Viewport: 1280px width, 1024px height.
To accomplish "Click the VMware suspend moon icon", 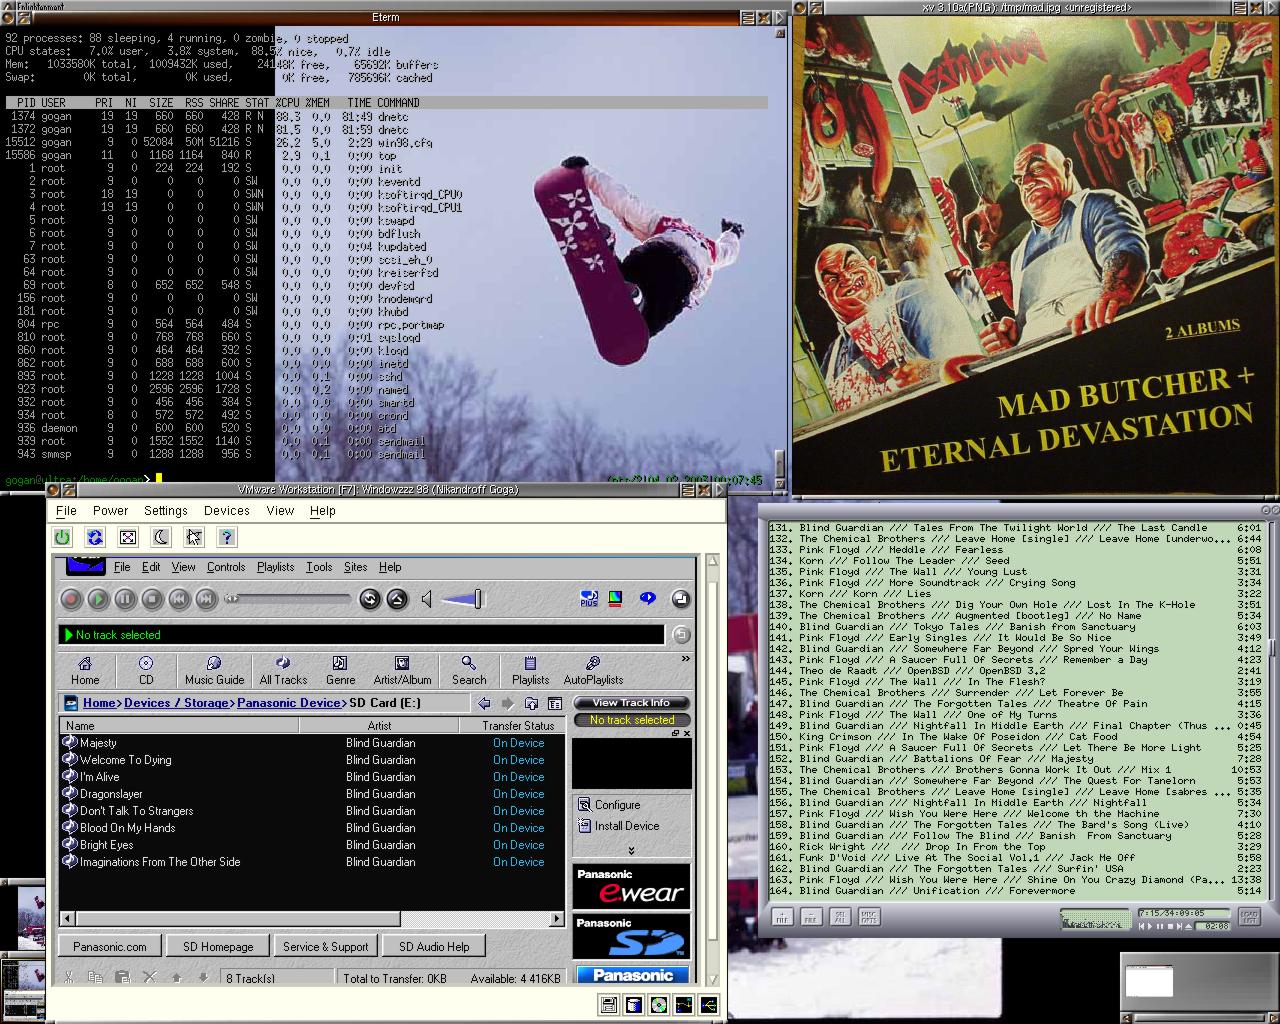I will 161,537.
